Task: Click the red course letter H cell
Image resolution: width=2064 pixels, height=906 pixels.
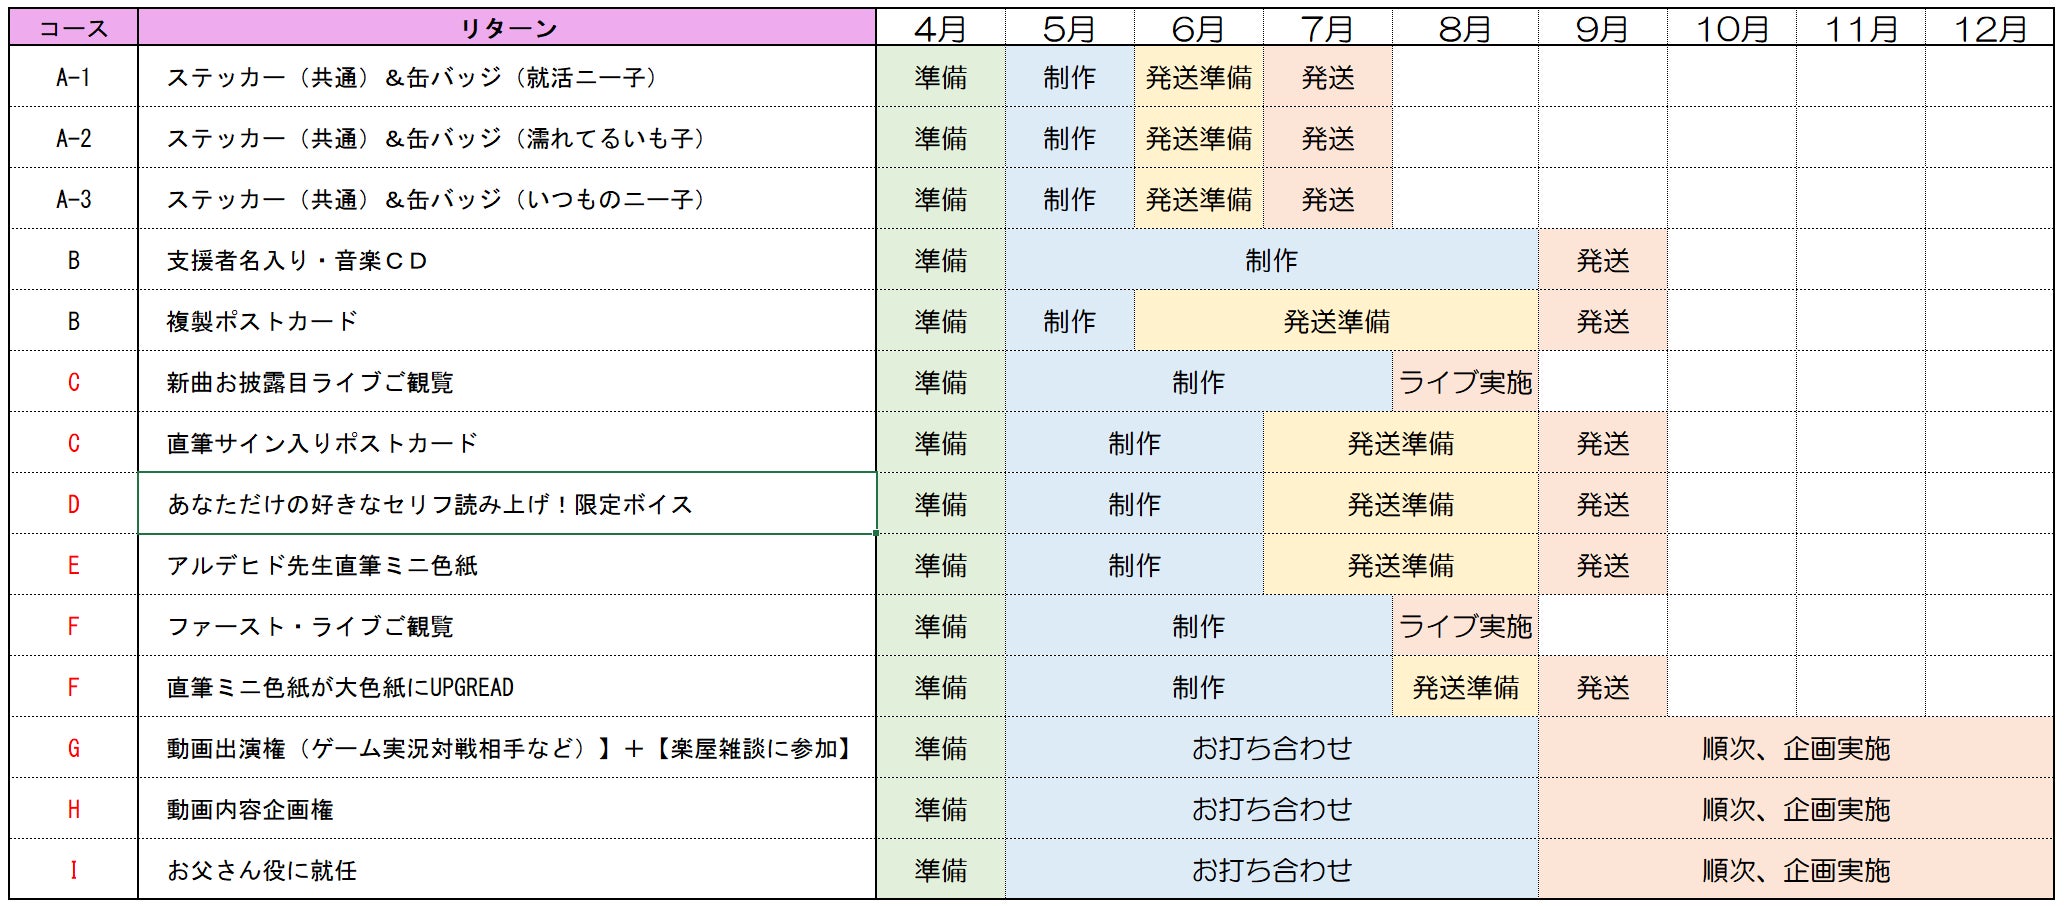Action: (73, 809)
